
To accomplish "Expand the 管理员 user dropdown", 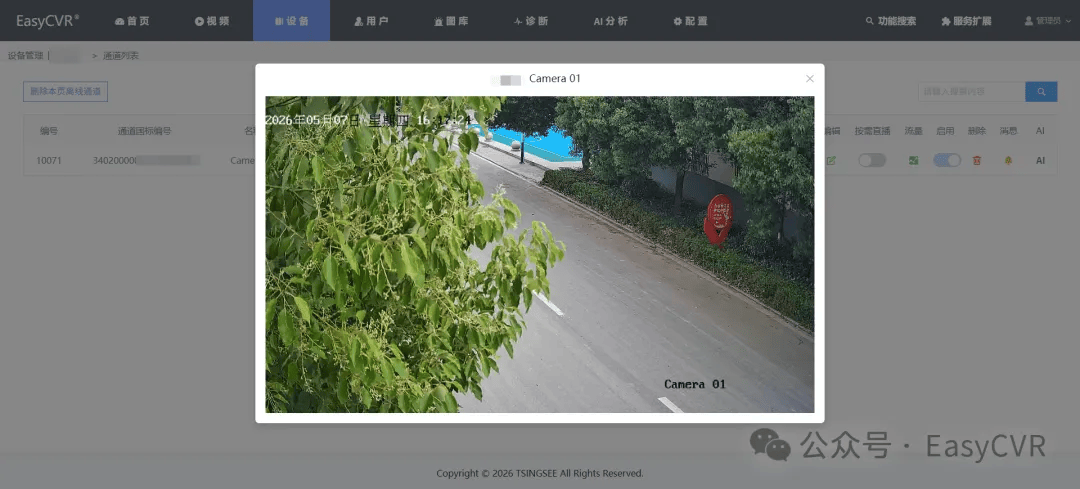I will tap(1048, 21).
